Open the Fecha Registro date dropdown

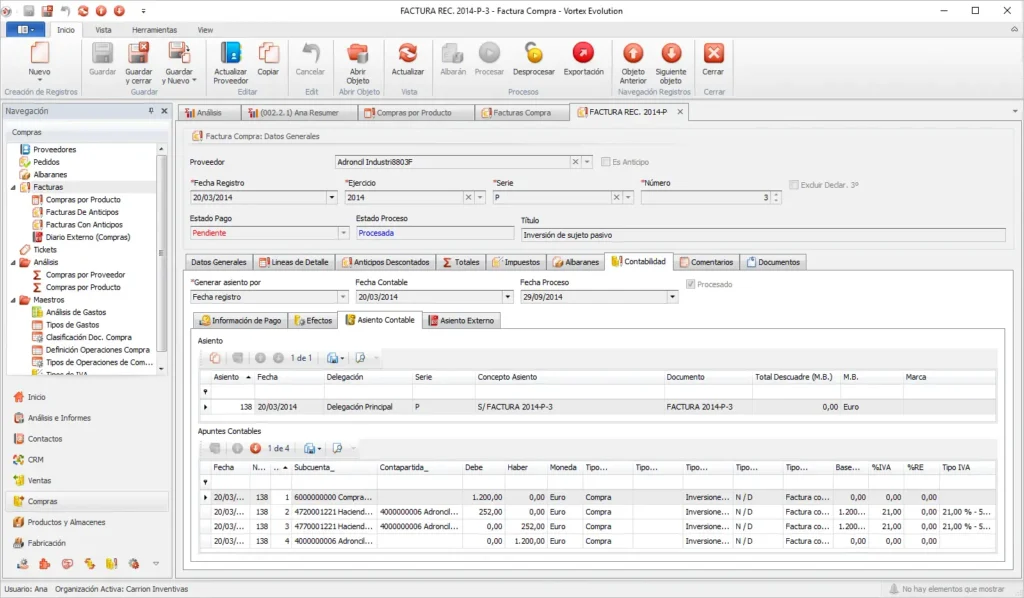[331, 197]
